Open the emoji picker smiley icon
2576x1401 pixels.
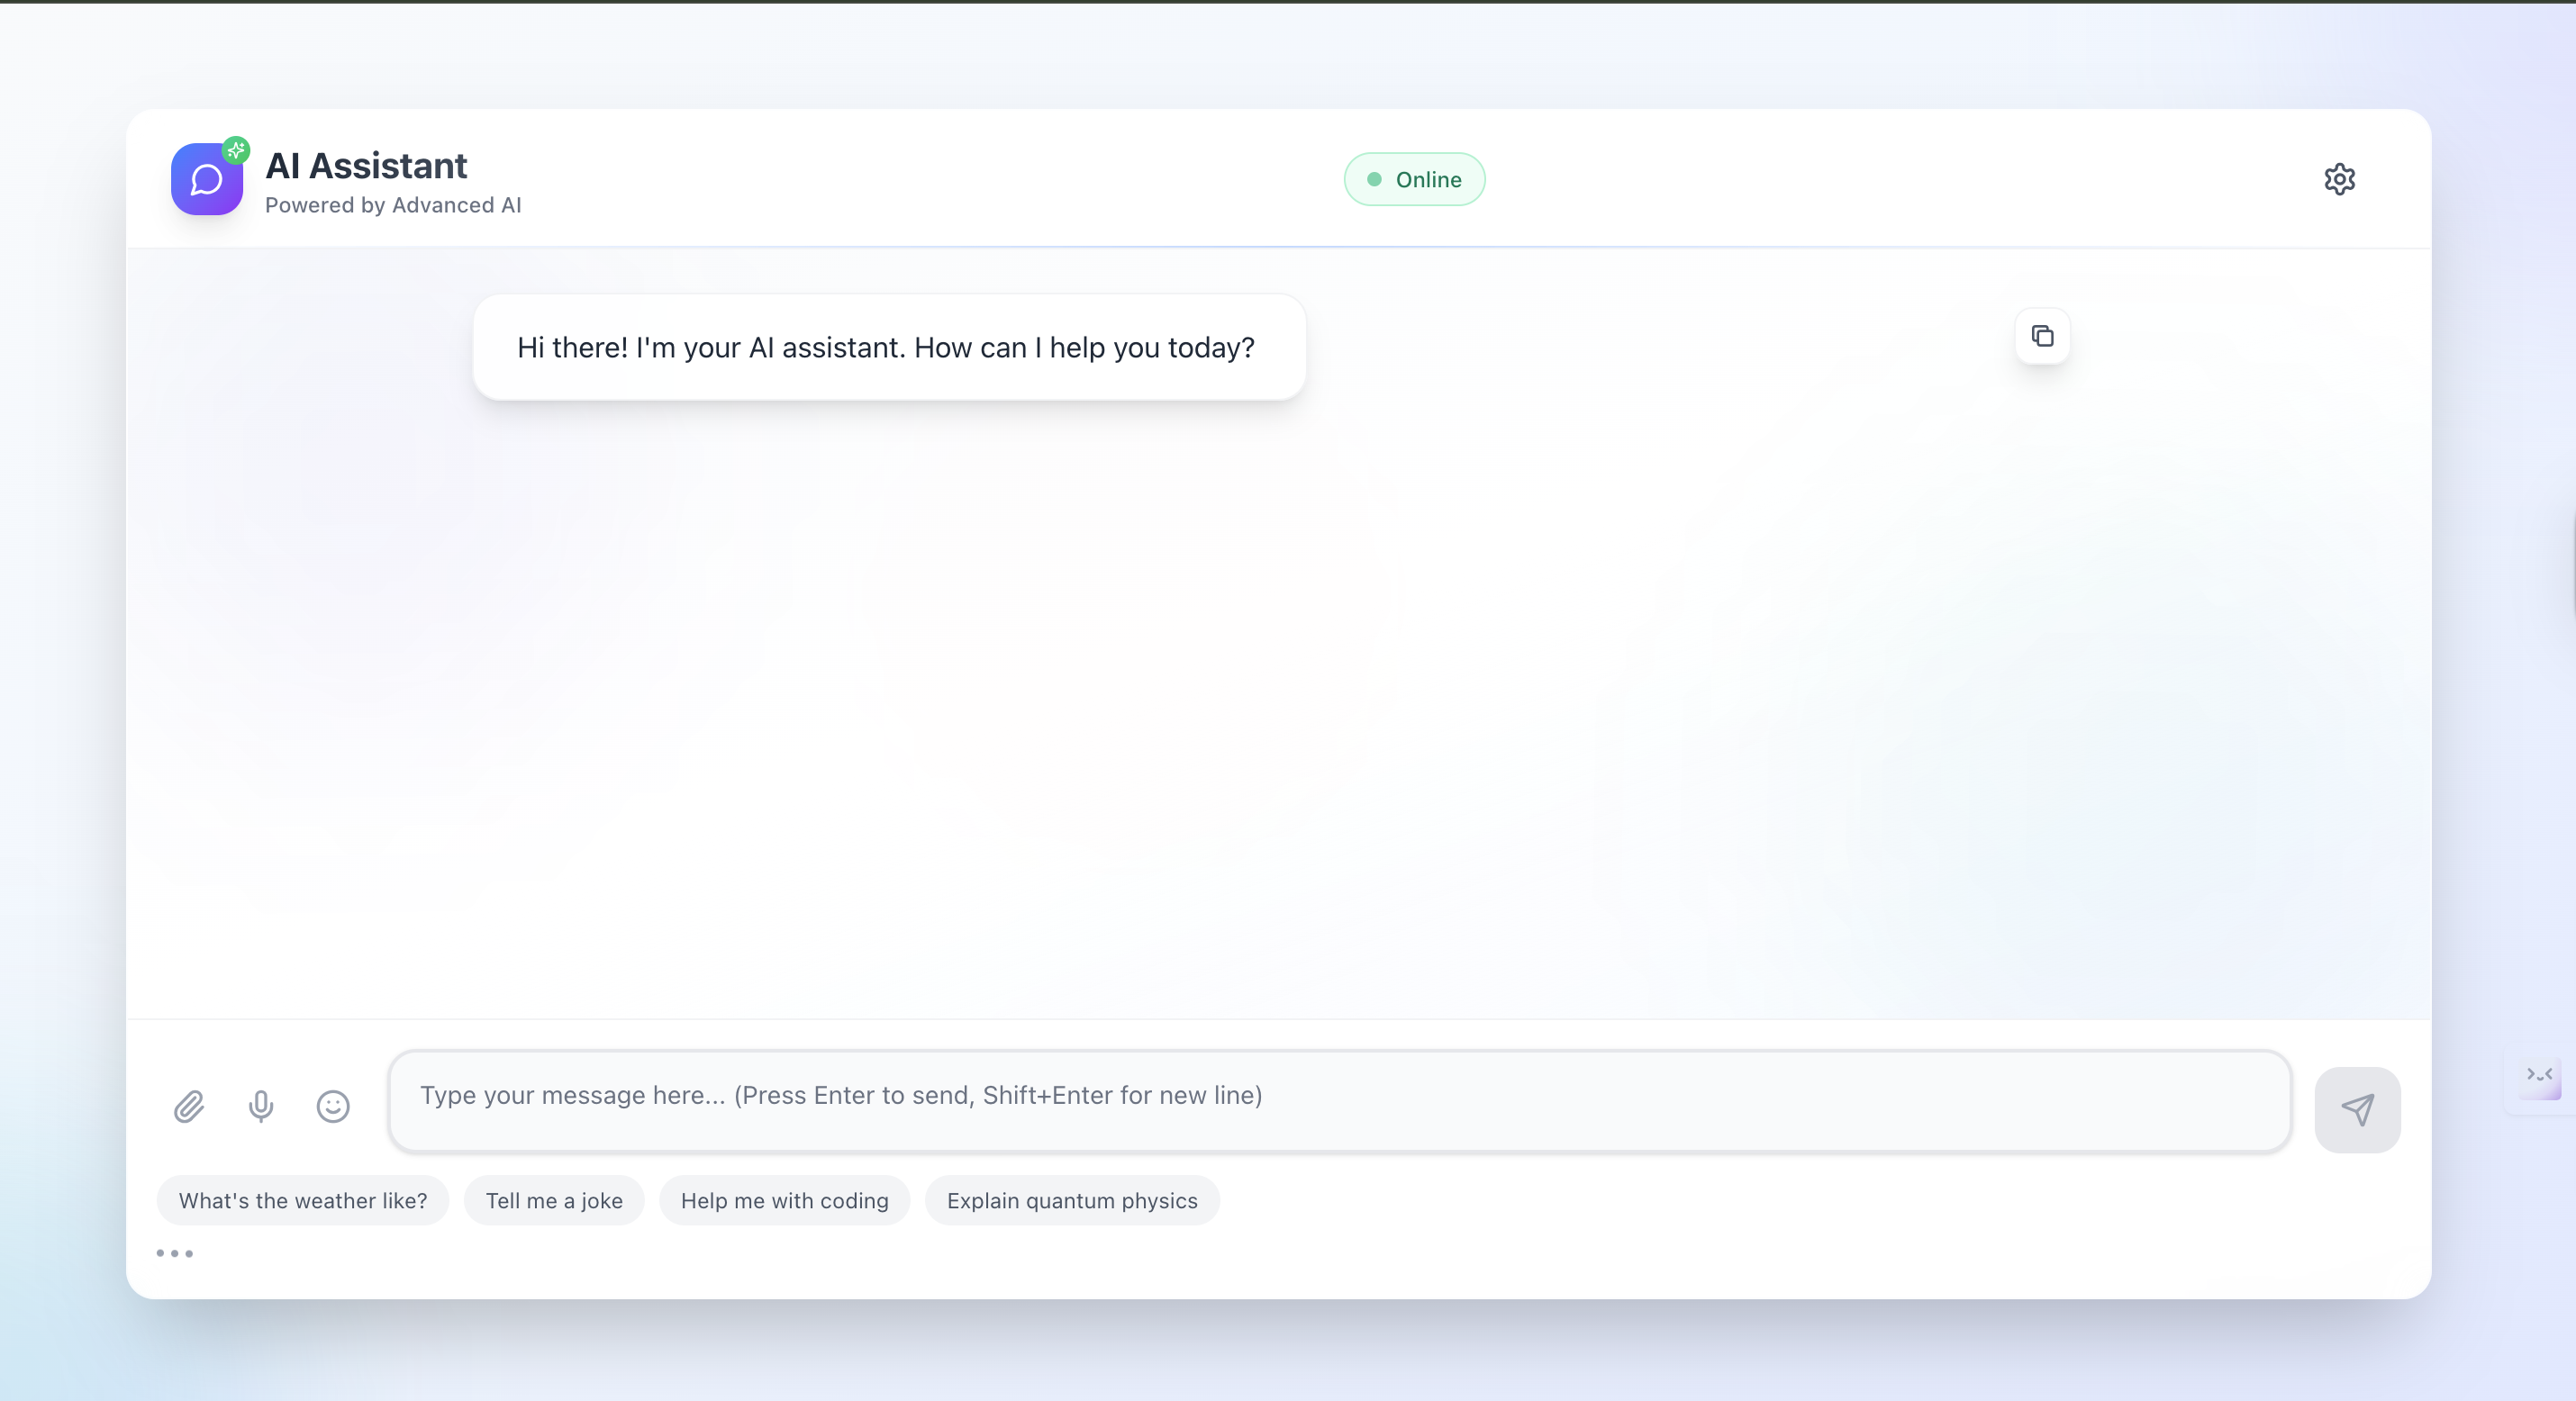point(333,1106)
